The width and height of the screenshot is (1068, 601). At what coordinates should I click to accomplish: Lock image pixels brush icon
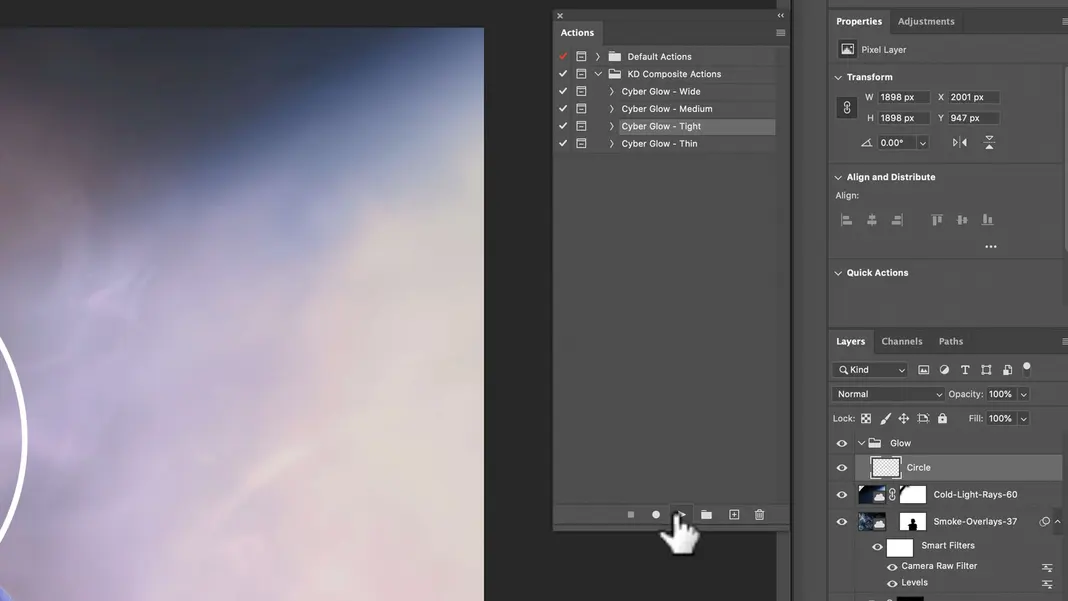[885, 418]
